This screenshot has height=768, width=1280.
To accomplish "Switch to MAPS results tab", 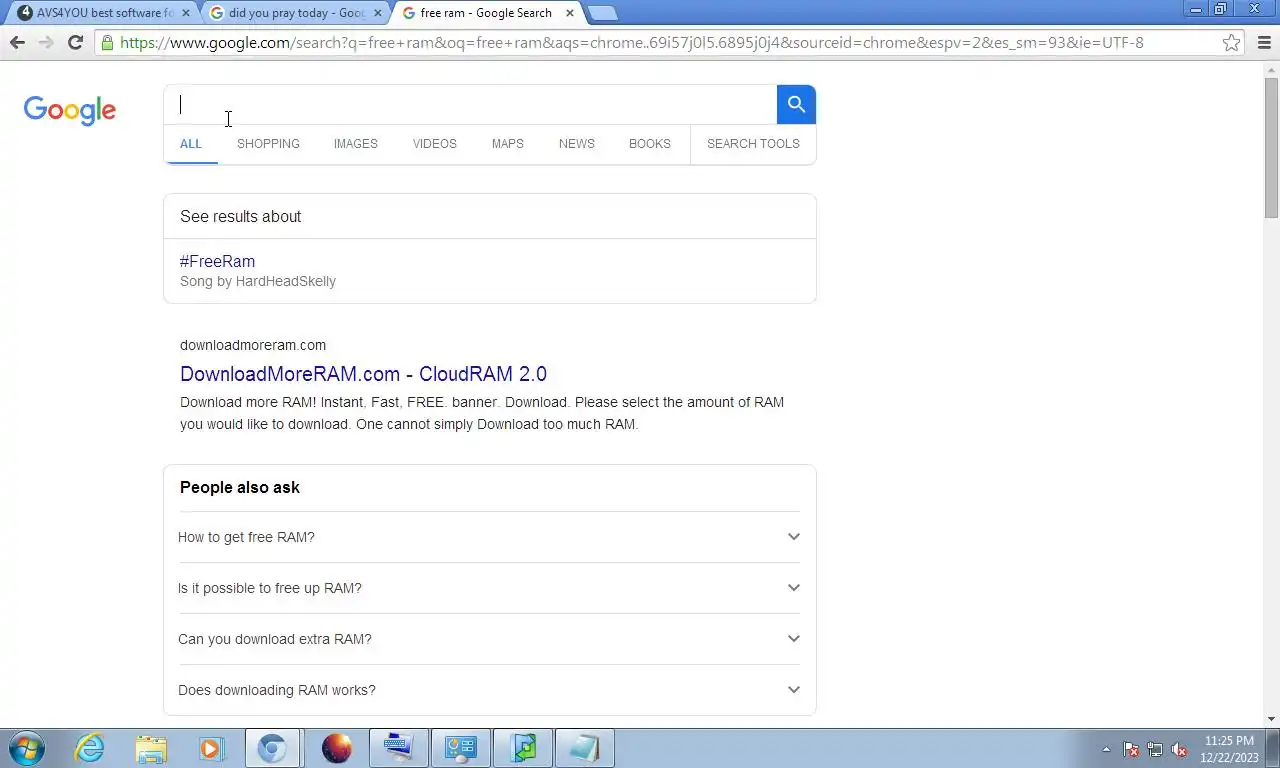I will (507, 143).
